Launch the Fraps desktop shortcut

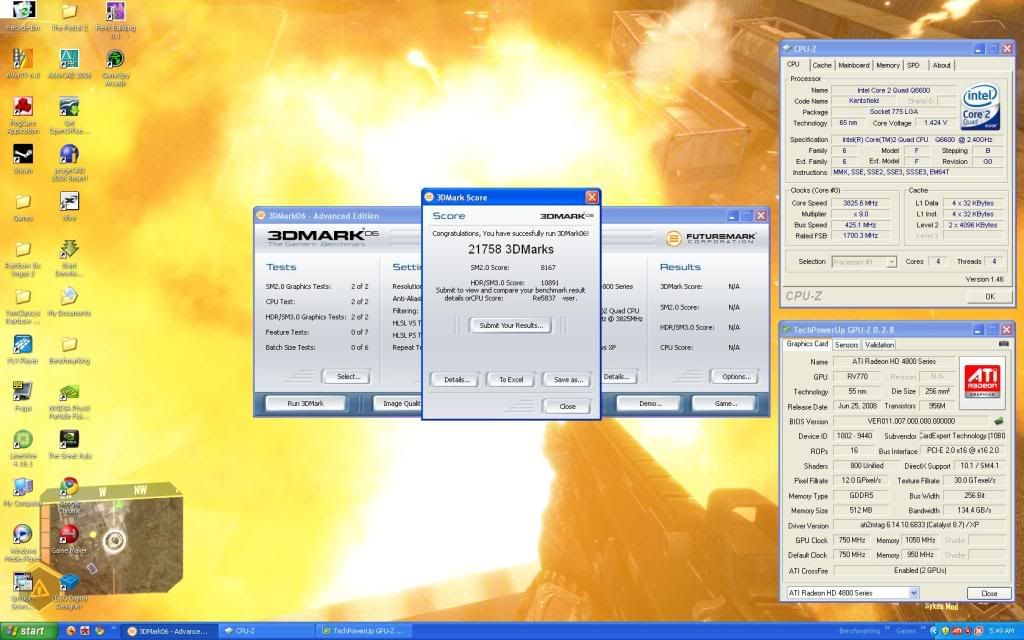pyautogui.click(x=23, y=394)
